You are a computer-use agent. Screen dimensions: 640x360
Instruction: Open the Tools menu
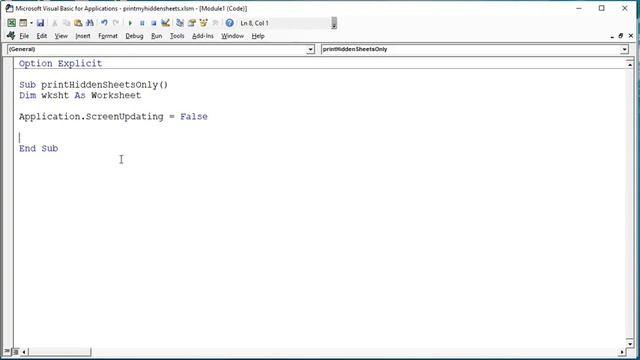(177, 36)
